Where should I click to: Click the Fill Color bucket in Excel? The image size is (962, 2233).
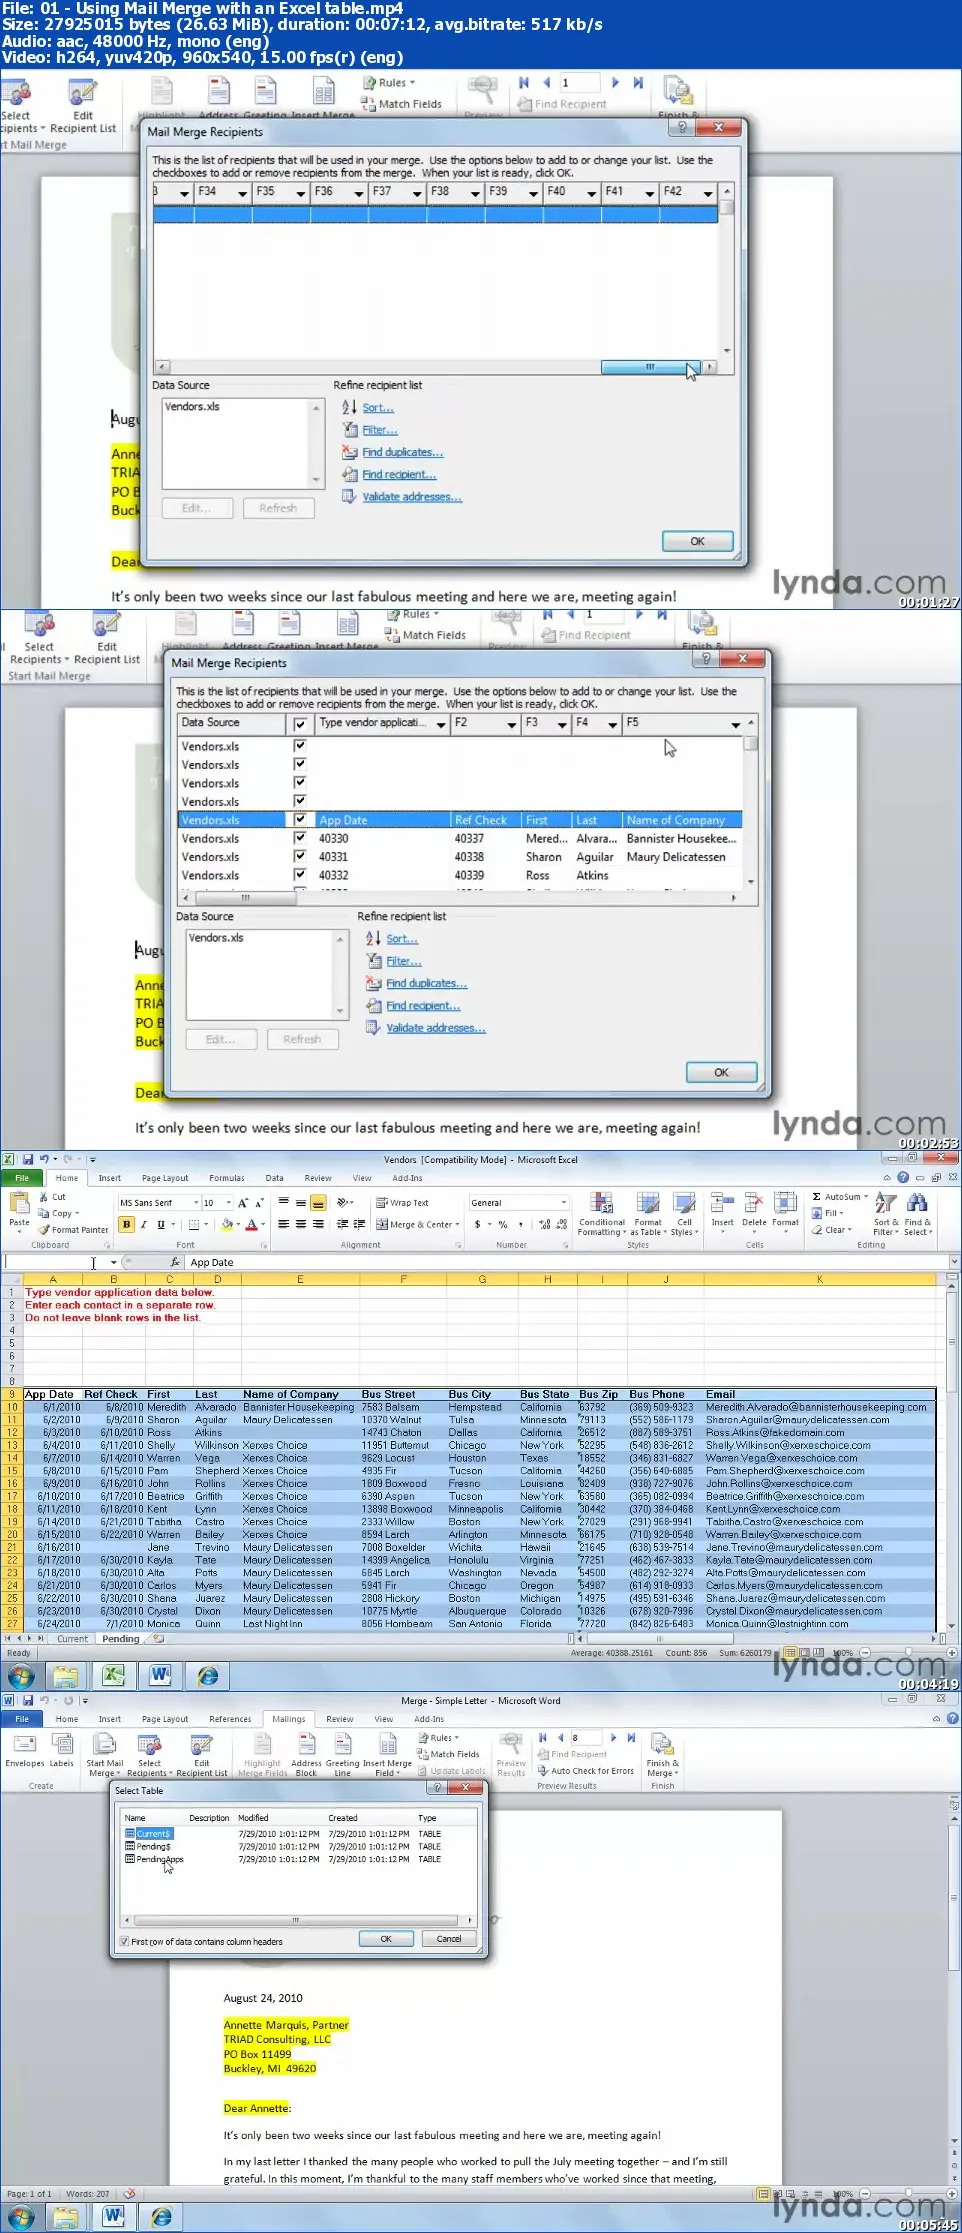(227, 1224)
